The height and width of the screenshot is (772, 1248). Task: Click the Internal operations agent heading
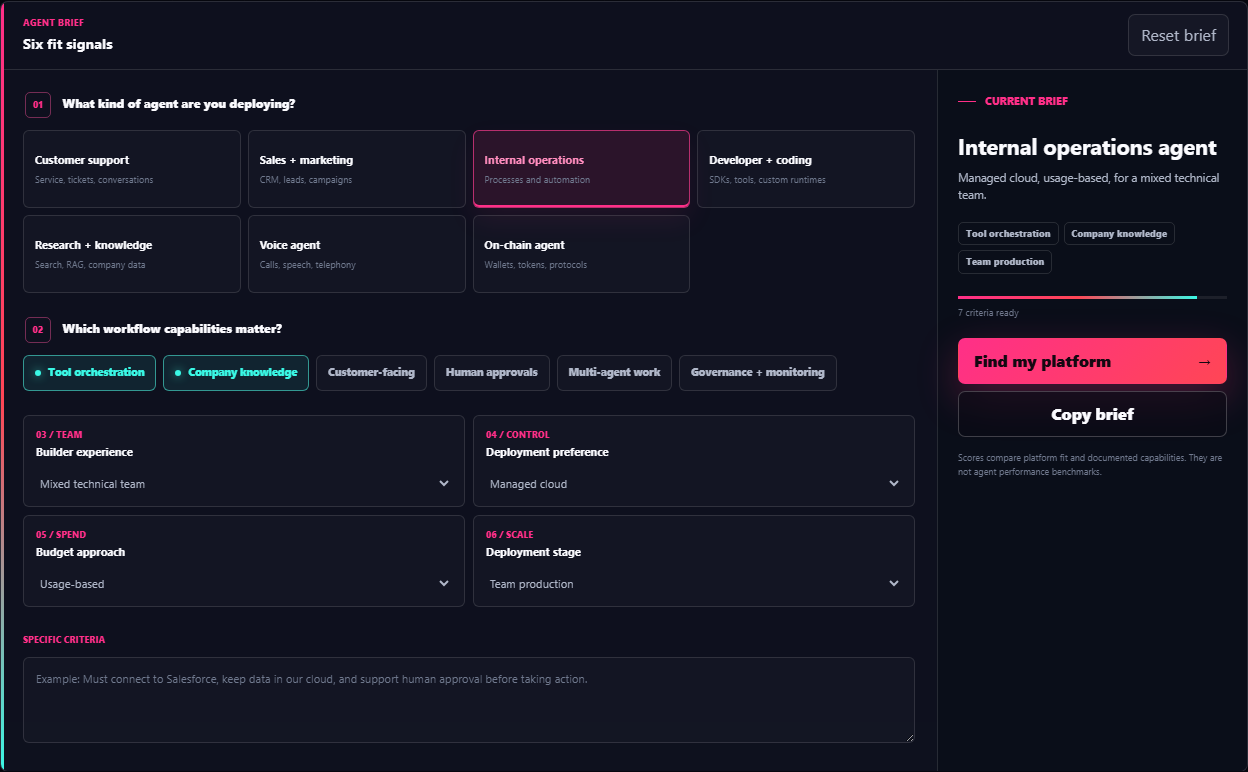1087,148
